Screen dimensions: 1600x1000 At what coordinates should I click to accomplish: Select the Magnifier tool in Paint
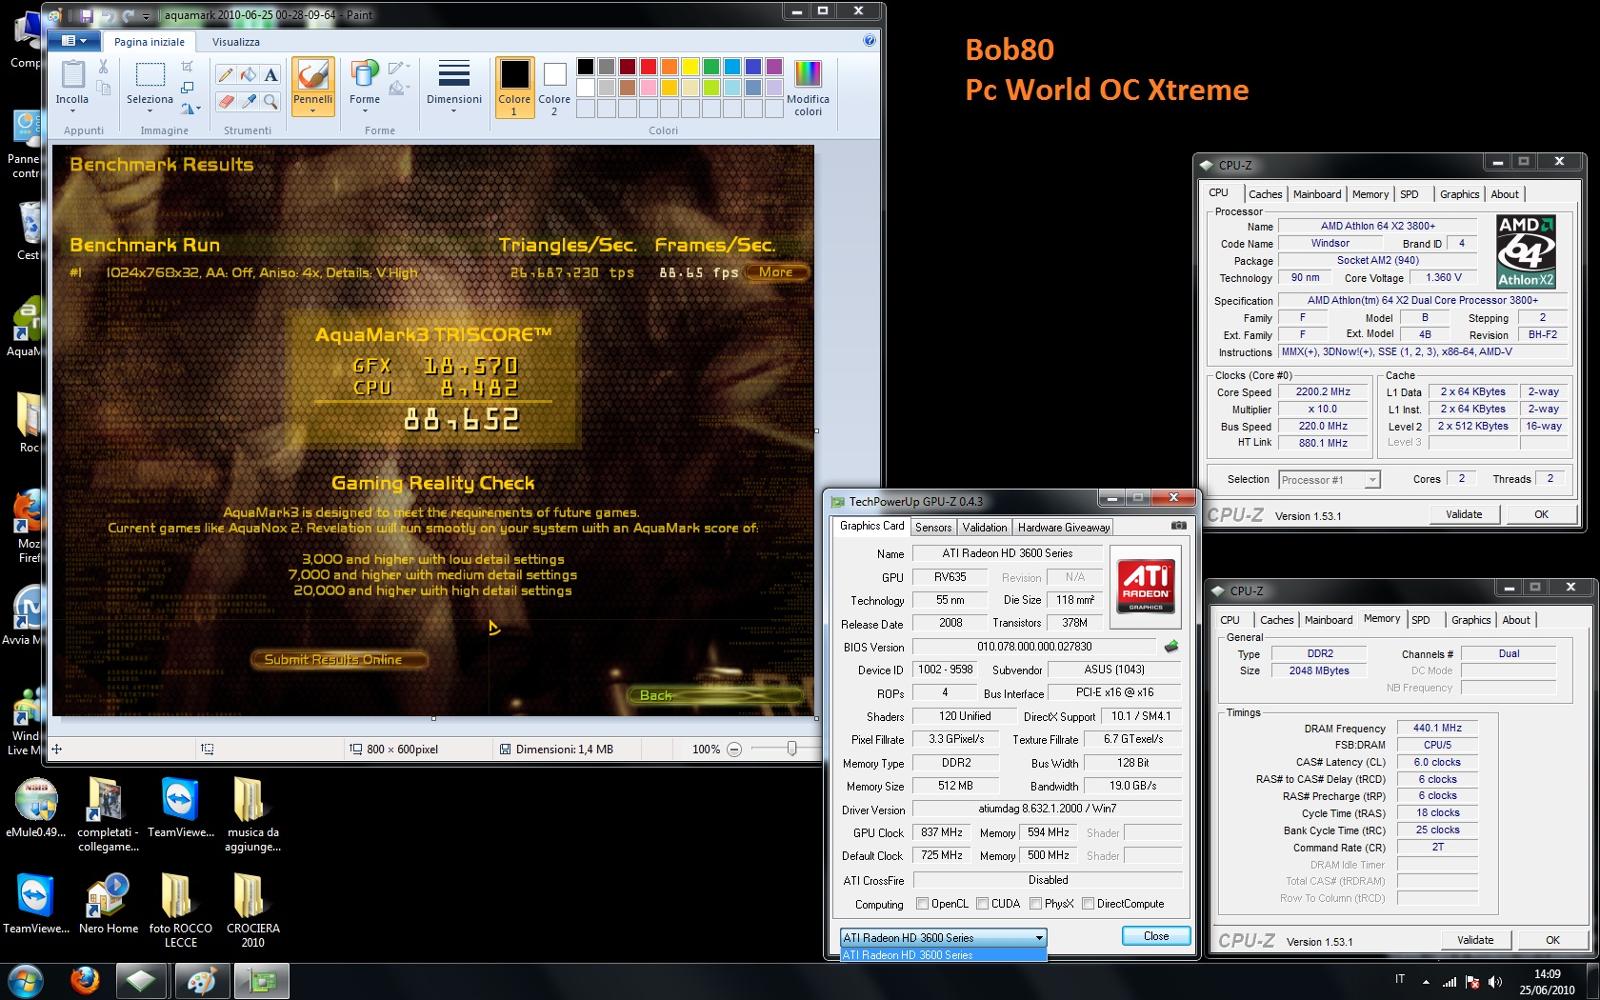270,101
